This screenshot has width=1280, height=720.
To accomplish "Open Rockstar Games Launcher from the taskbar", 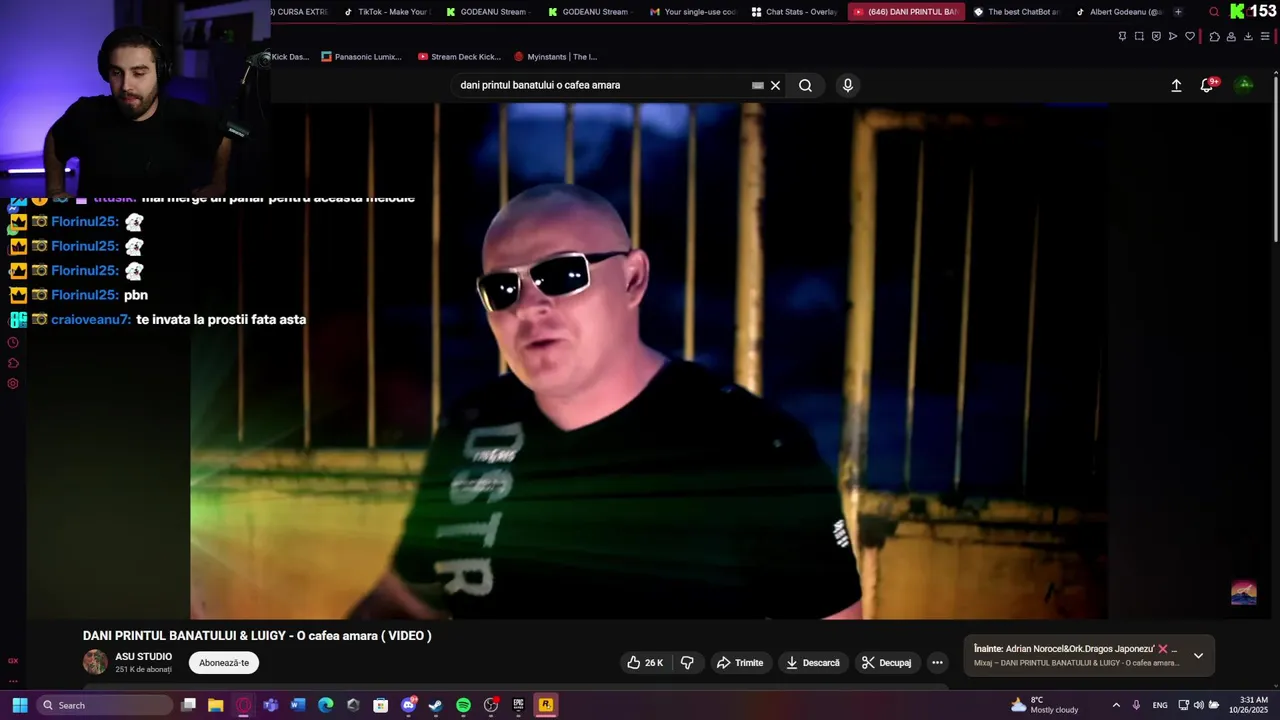I will (x=545, y=705).
